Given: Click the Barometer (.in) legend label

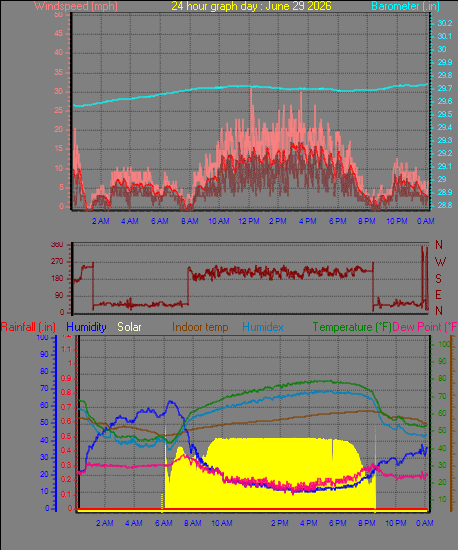Looking at the screenshot, I should (x=405, y=6).
